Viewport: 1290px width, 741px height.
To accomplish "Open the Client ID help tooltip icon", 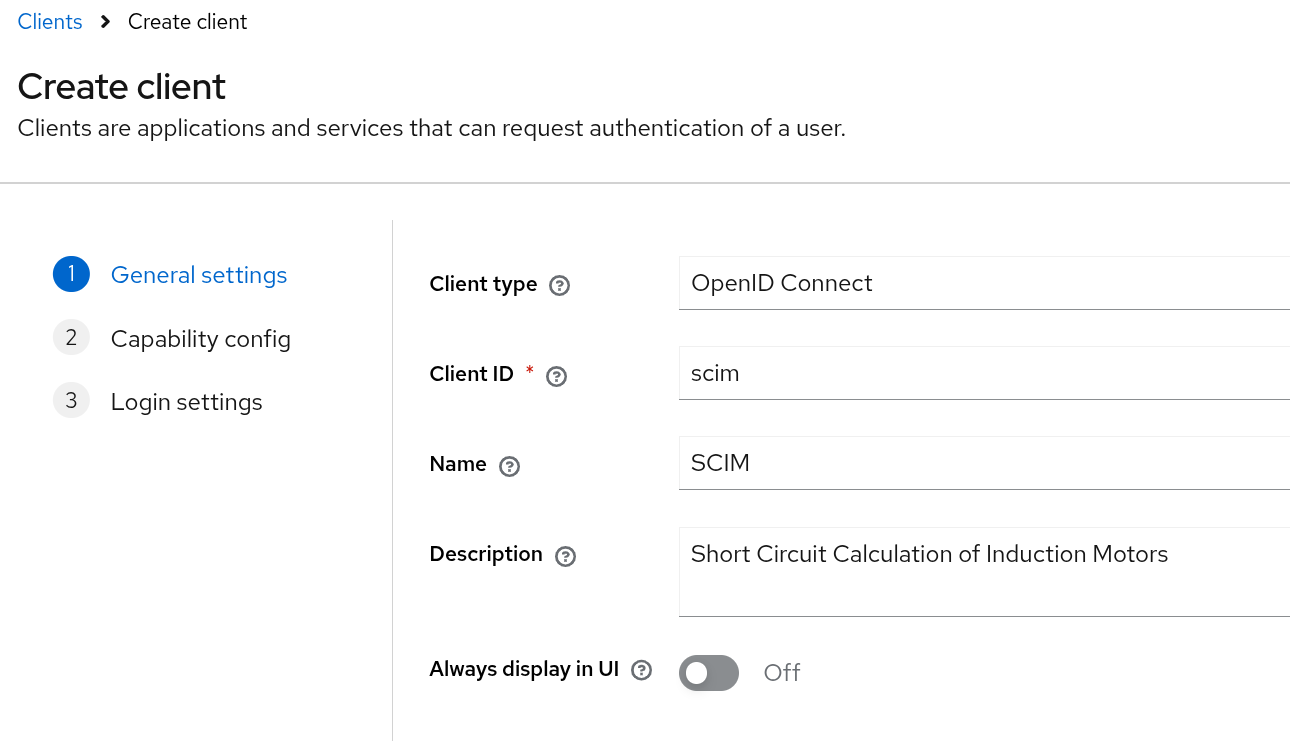I will (x=557, y=376).
